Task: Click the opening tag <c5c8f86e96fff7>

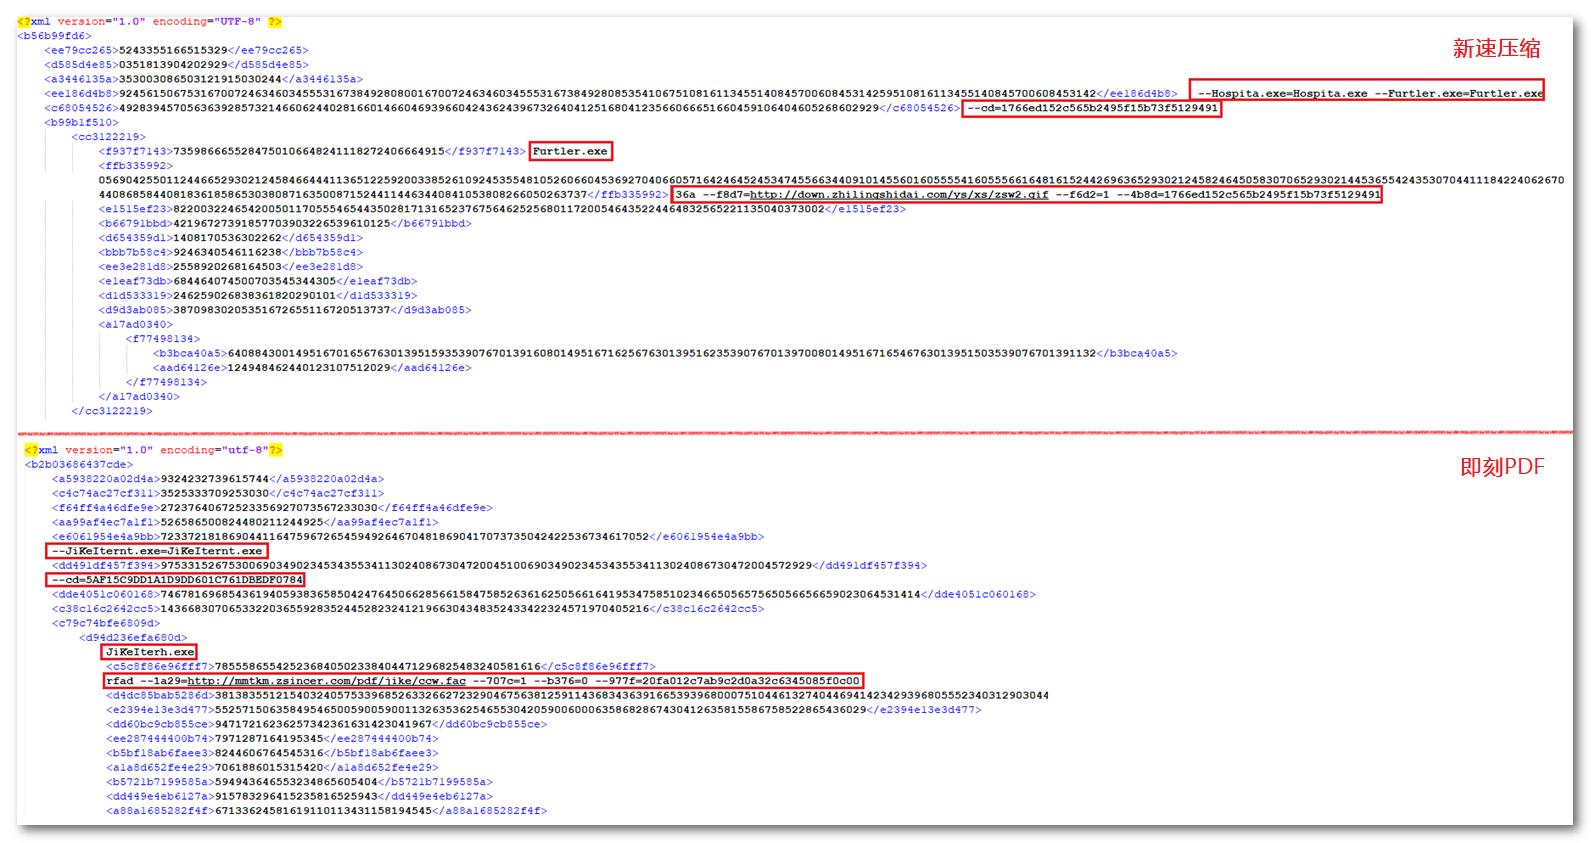Action: (x=160, y=666)
